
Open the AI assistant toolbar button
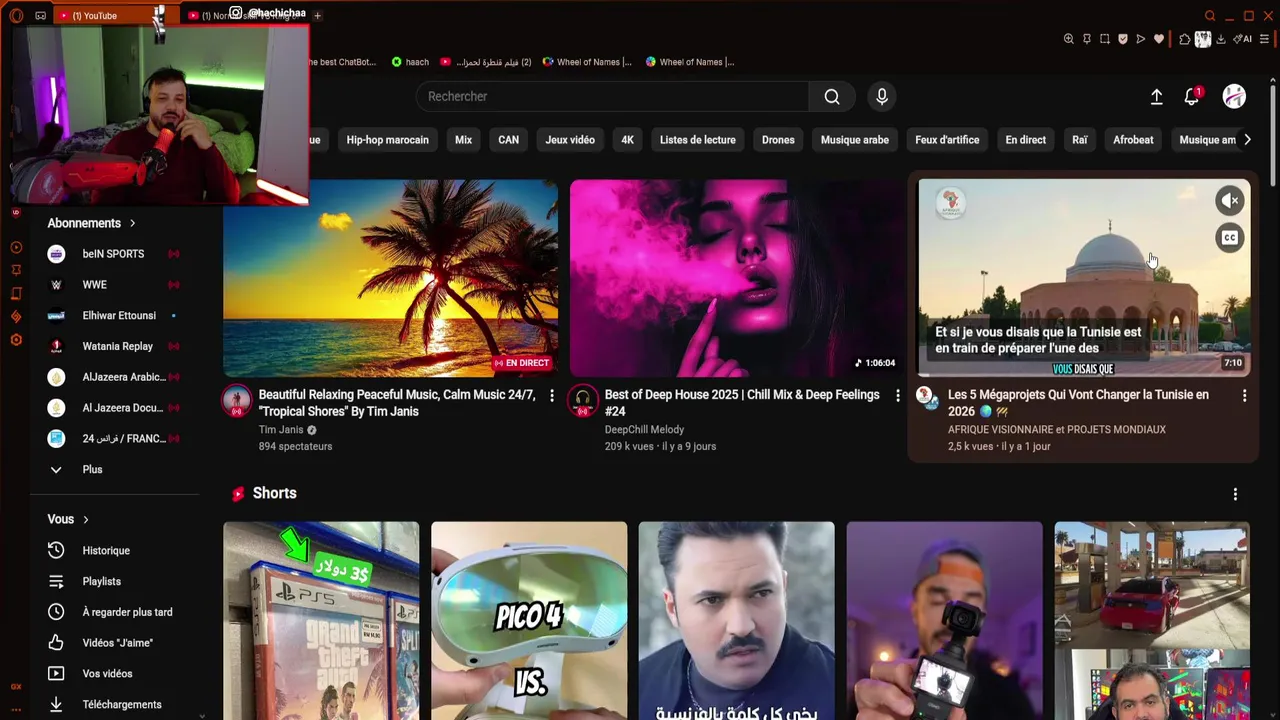coord(1243,39)
